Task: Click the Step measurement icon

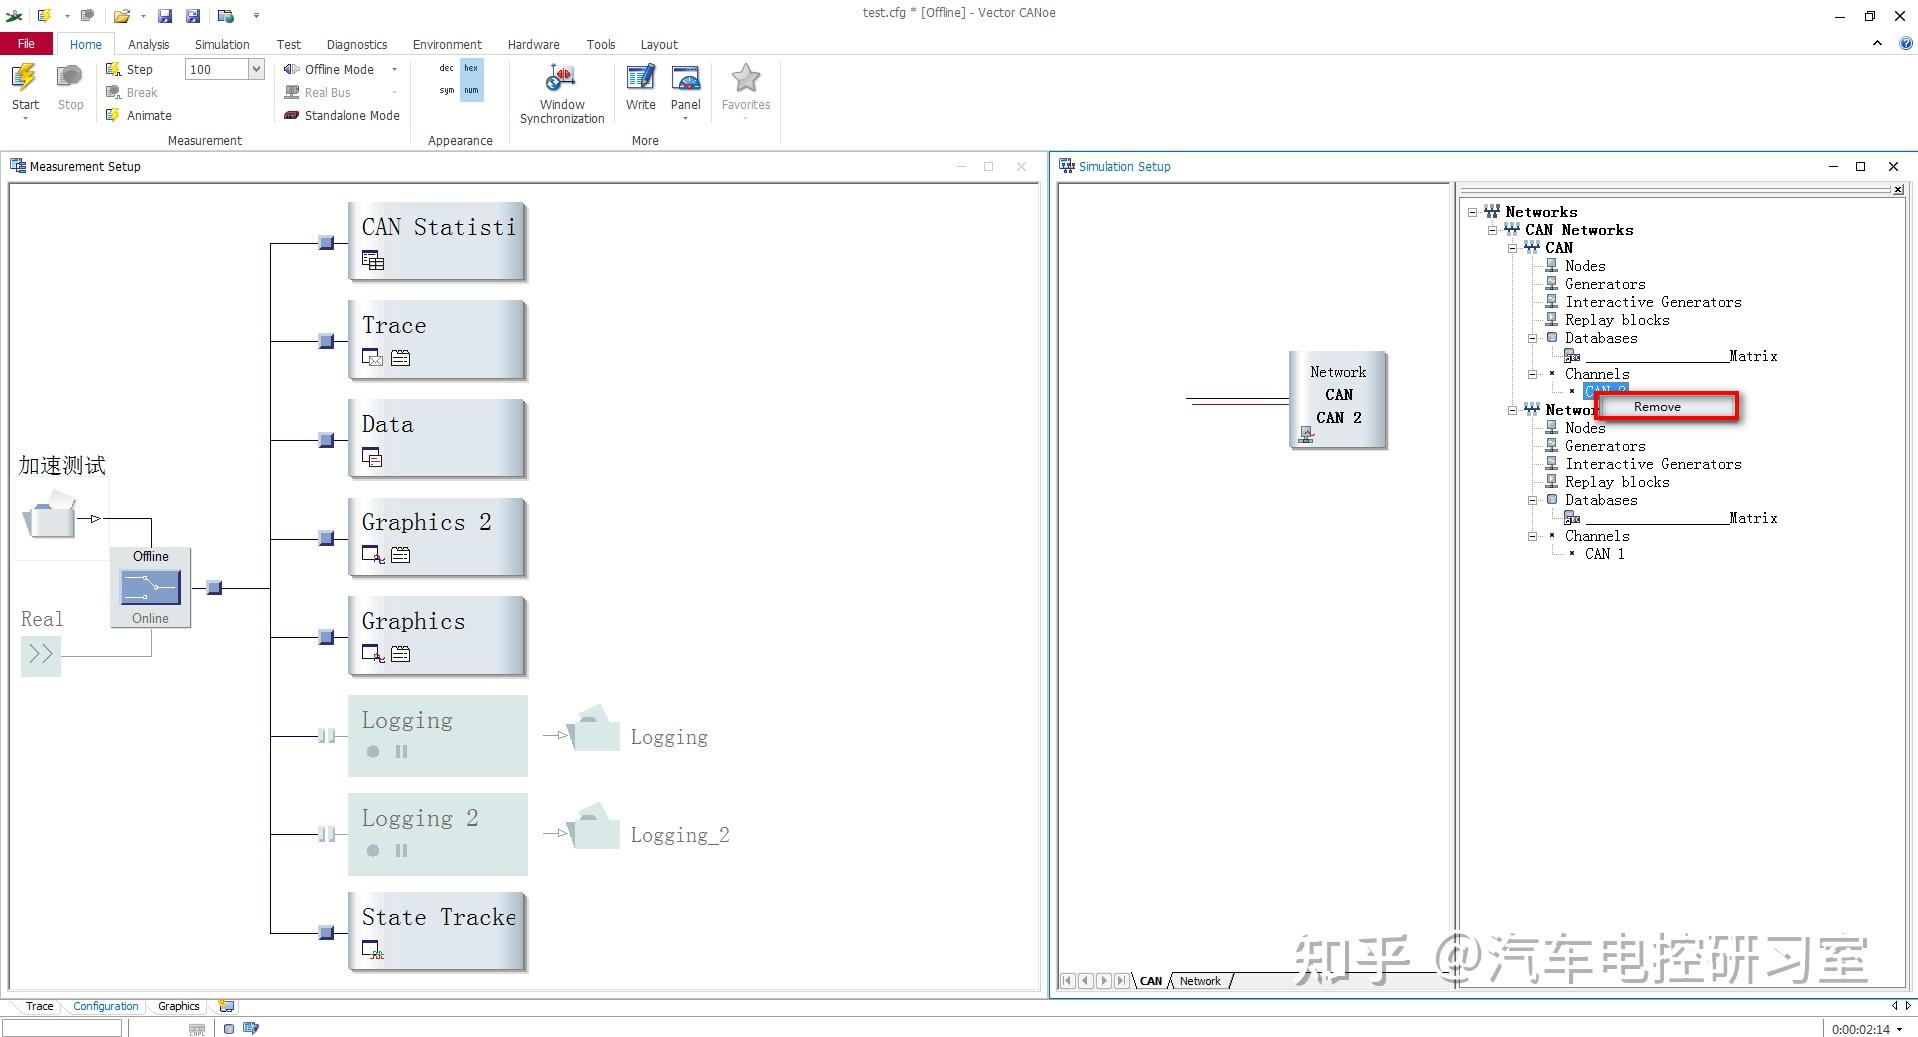Action: pos(113,69)
